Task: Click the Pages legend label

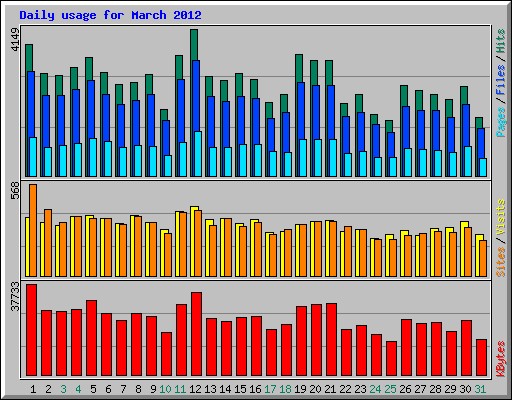Action: [501, 122]
